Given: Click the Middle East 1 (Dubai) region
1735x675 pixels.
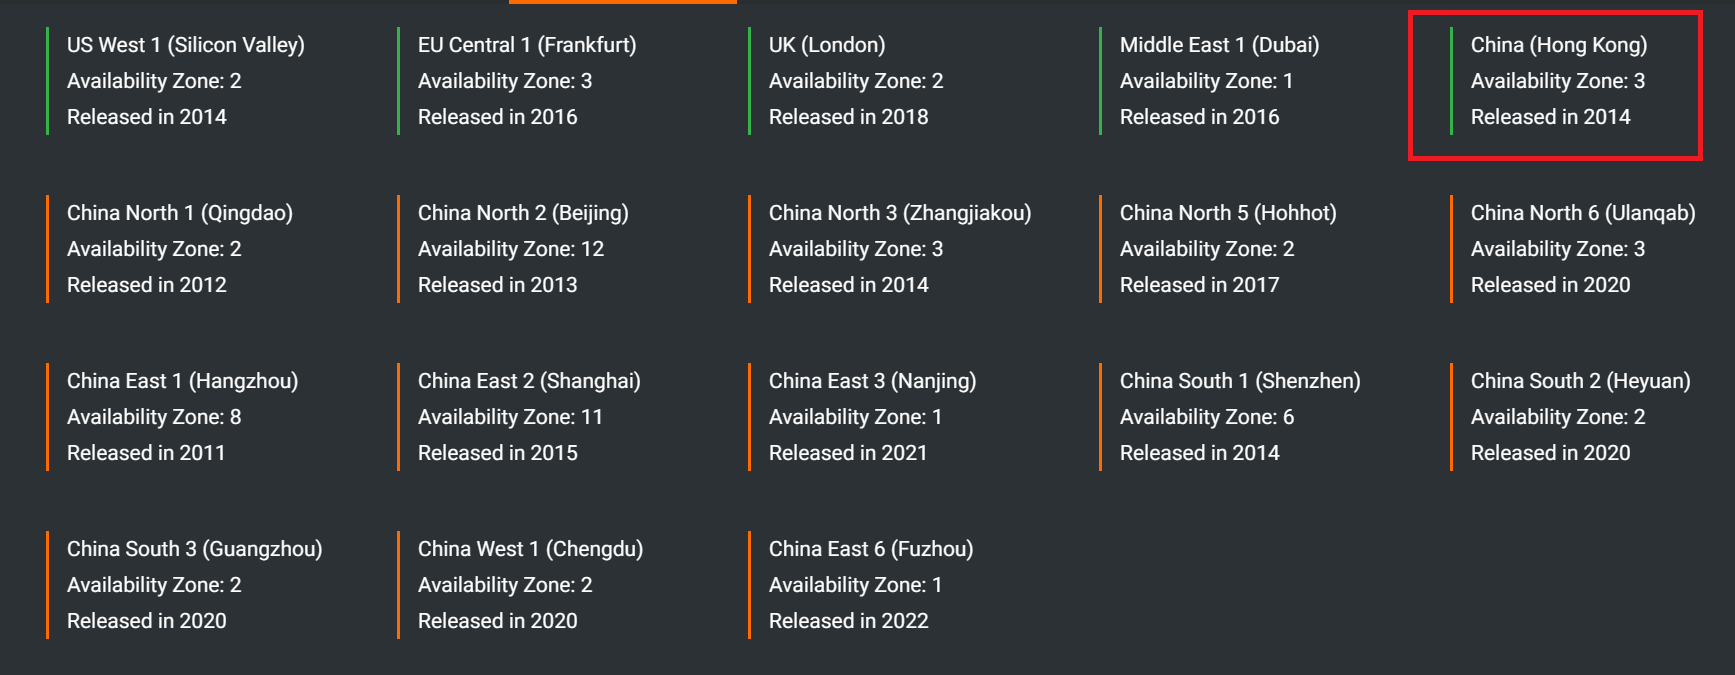Looking at the screenshot, I should tap(1218, 45).
